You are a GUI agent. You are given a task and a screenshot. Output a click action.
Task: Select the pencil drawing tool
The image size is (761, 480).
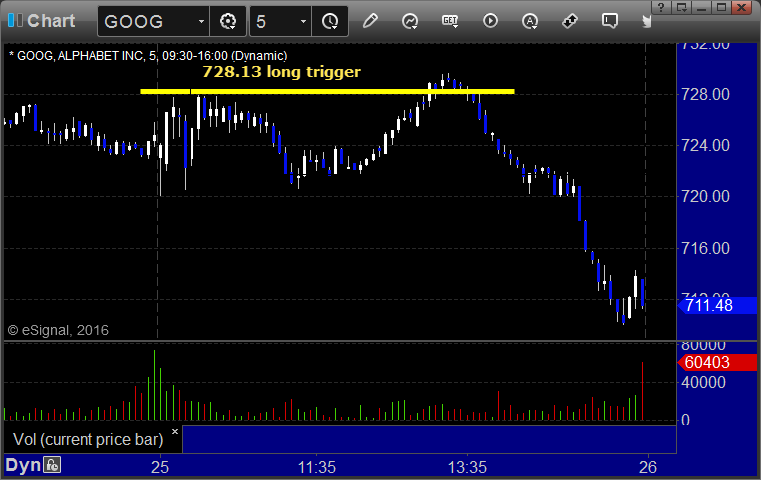click(370, 21)
